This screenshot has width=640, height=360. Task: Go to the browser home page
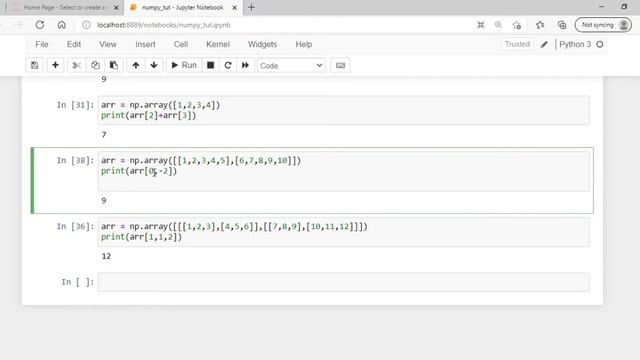[62, 25]
